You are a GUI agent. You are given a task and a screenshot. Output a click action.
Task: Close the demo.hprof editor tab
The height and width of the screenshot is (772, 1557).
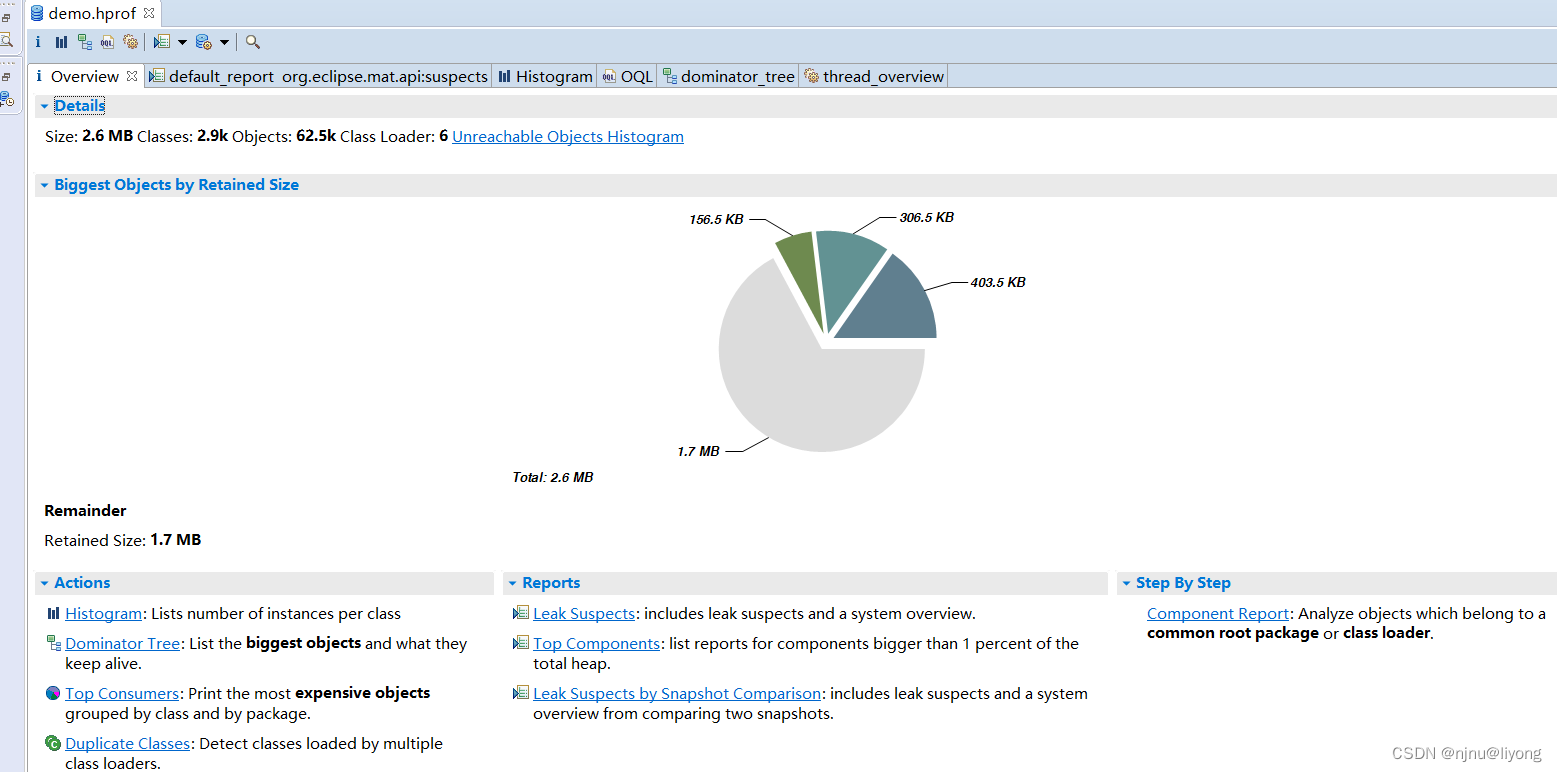click(x=148, y=14)
